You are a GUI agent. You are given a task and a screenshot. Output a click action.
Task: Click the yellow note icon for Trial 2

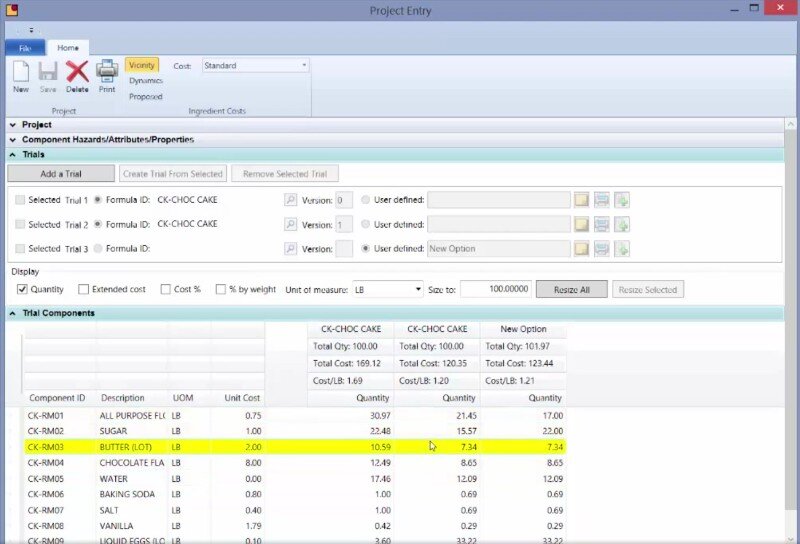(581, 224)
